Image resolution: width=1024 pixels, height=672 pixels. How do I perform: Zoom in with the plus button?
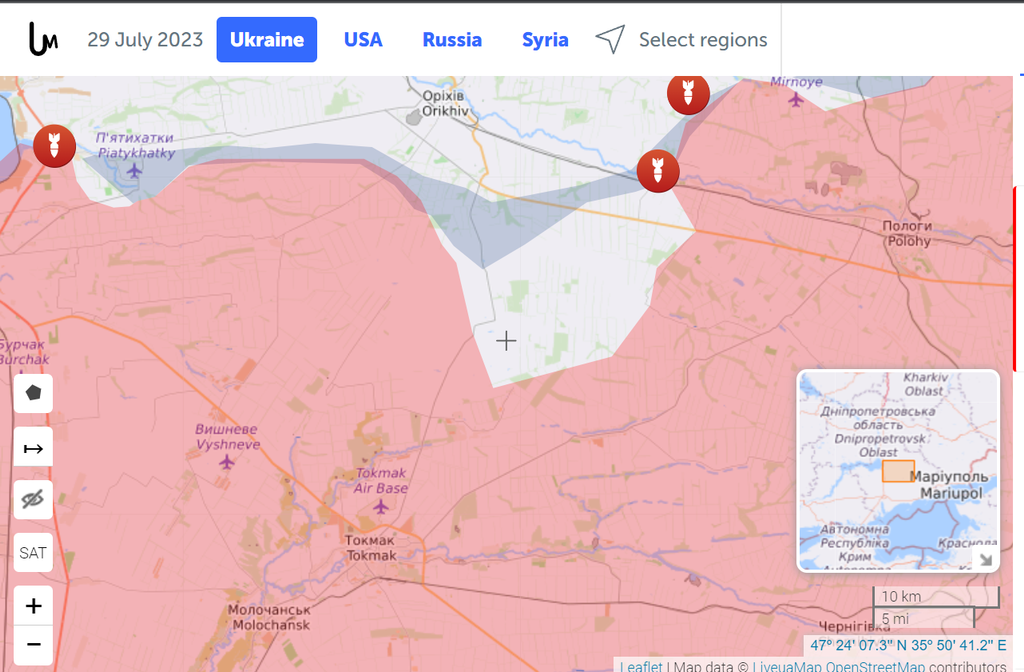[33, 606]
